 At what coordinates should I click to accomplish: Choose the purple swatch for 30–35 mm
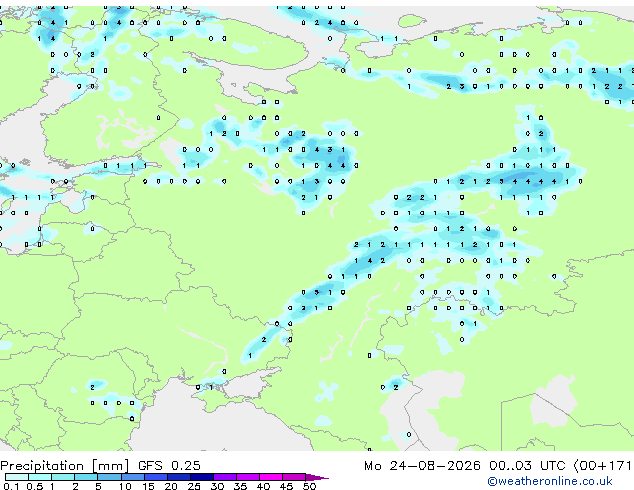(225, 477)
